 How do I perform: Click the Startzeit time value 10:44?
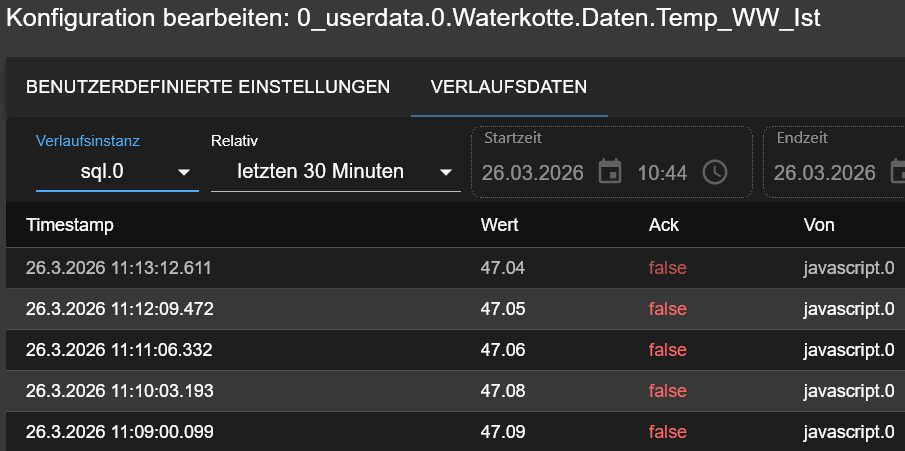pos(662,172)
